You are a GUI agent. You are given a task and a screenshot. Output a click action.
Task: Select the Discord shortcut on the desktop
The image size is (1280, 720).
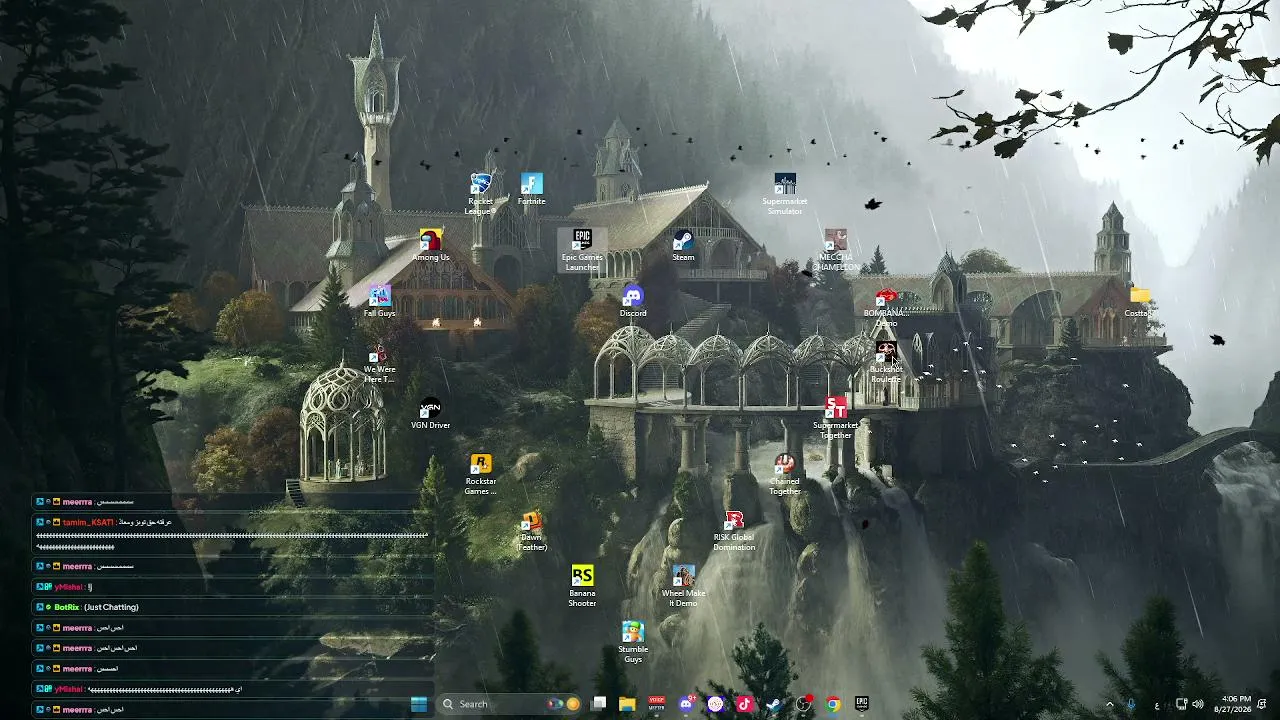[x=633, y=301]
